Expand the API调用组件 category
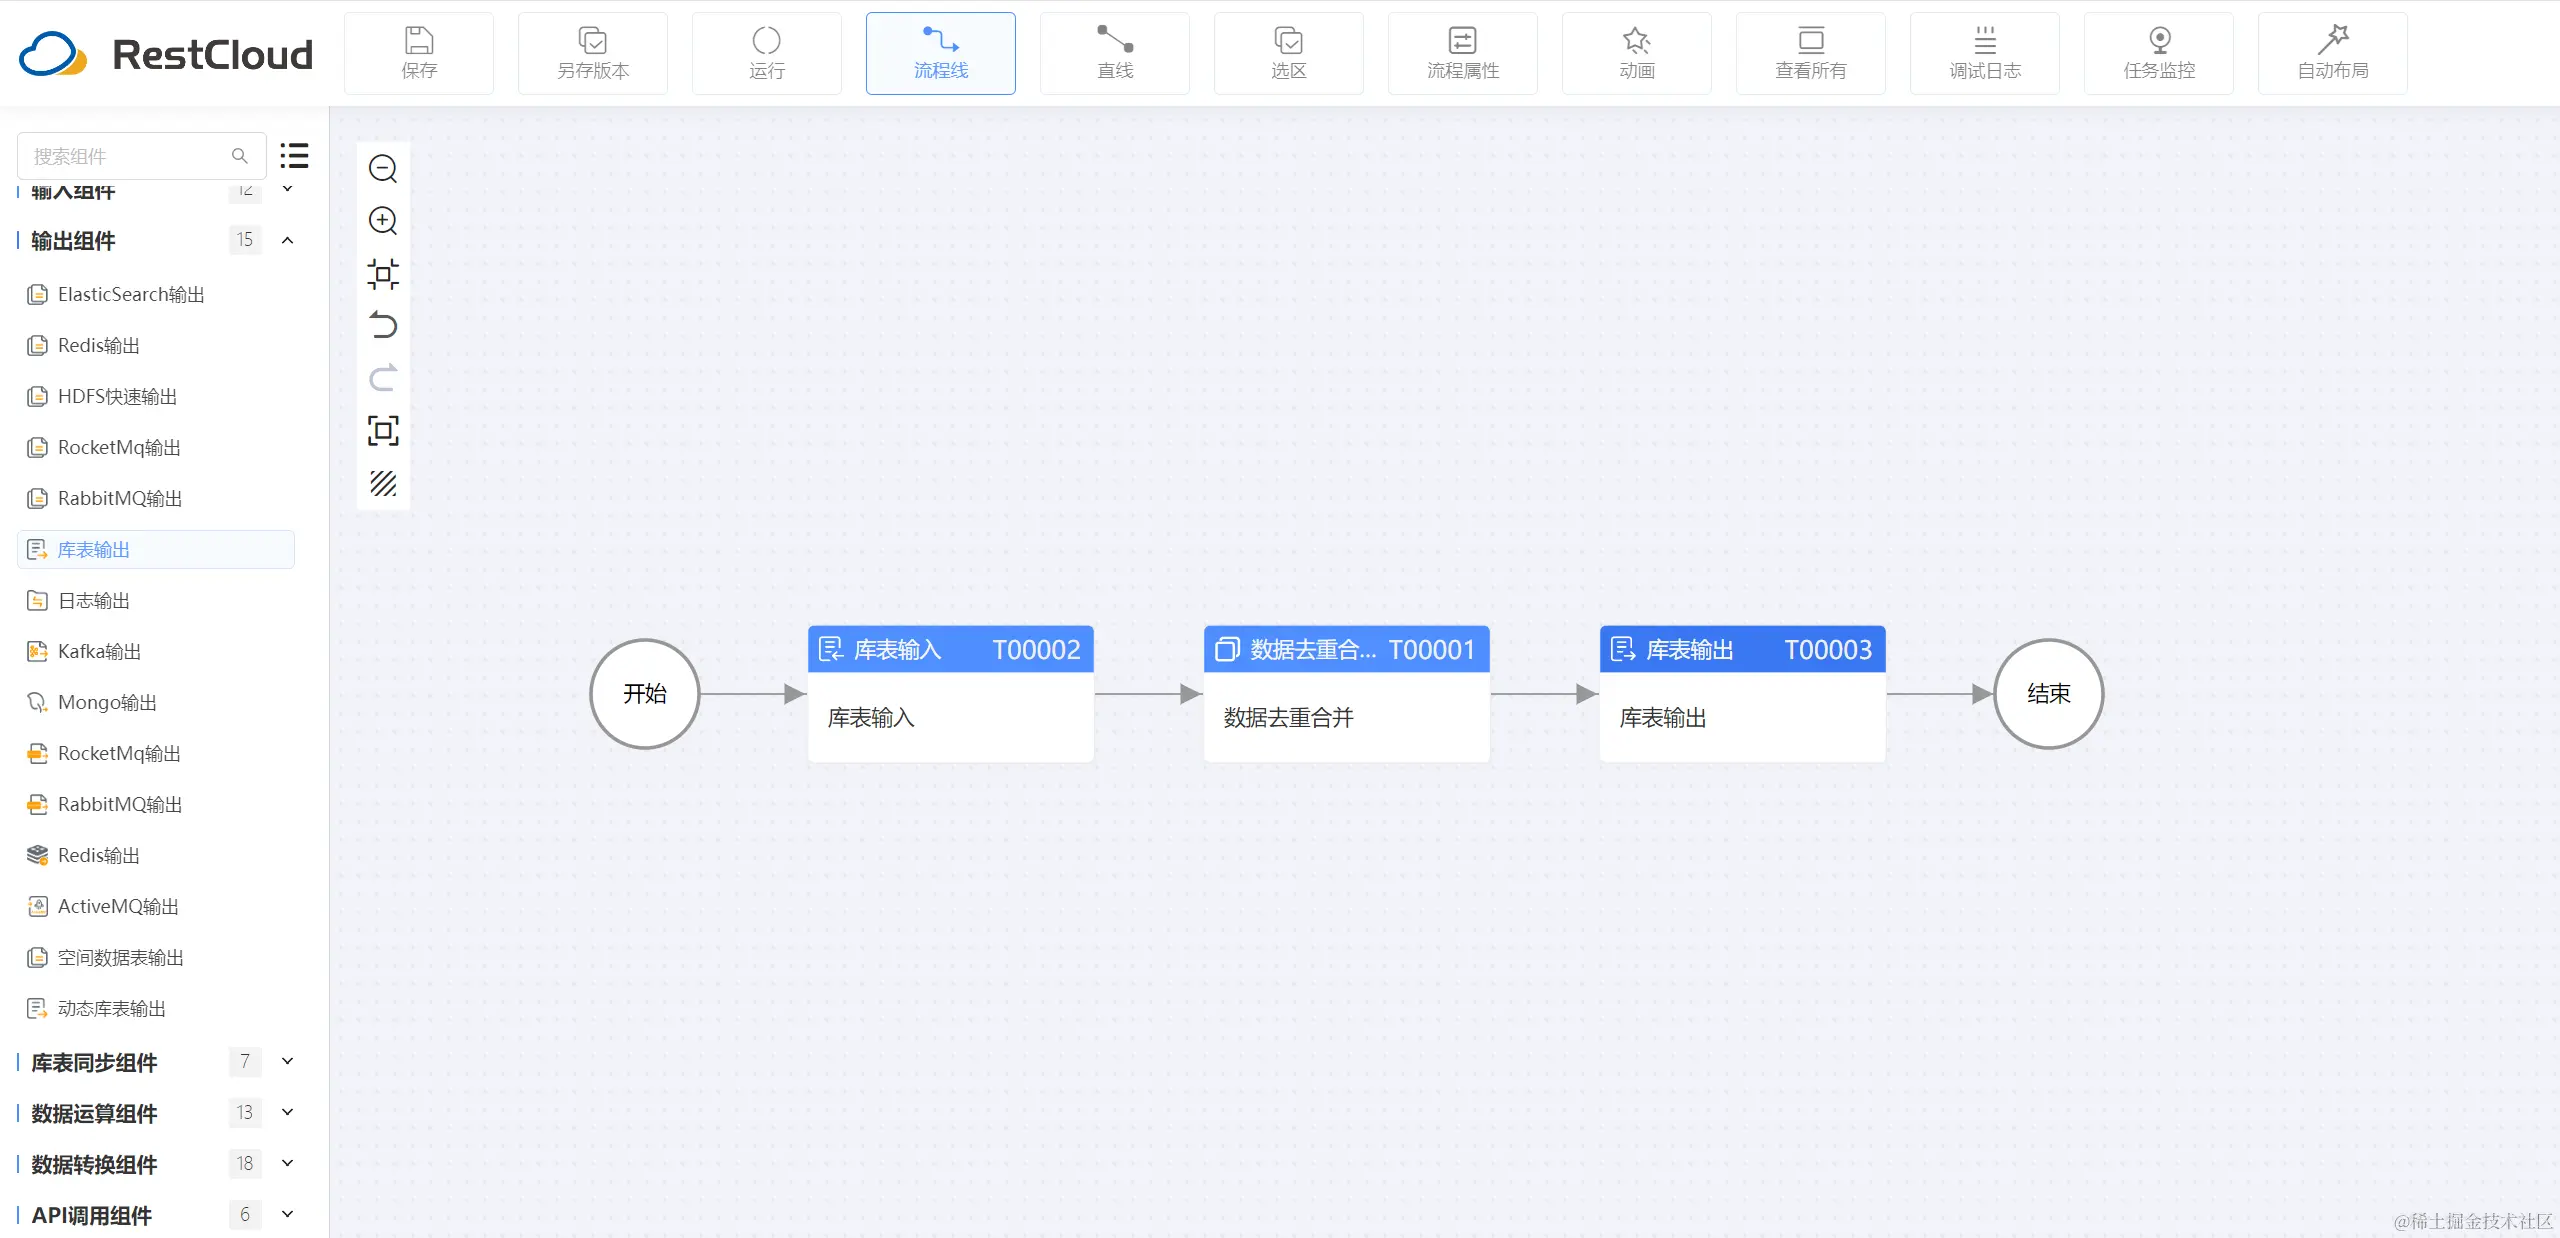The height and width of the screenshot is (1238, 2560). pyautogui.click(x=288, y=1215)
